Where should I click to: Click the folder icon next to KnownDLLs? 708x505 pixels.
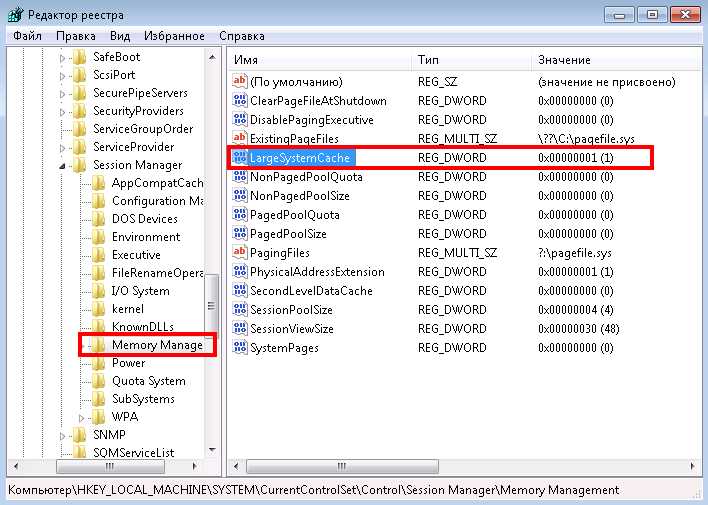(98, 327)
